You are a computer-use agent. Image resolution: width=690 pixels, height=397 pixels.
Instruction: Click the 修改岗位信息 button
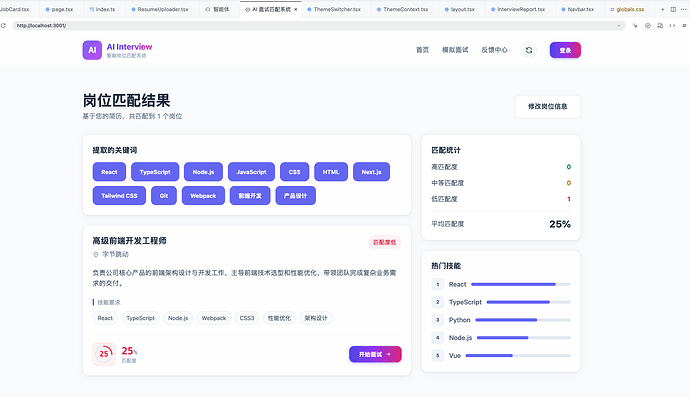pos(547,107)
